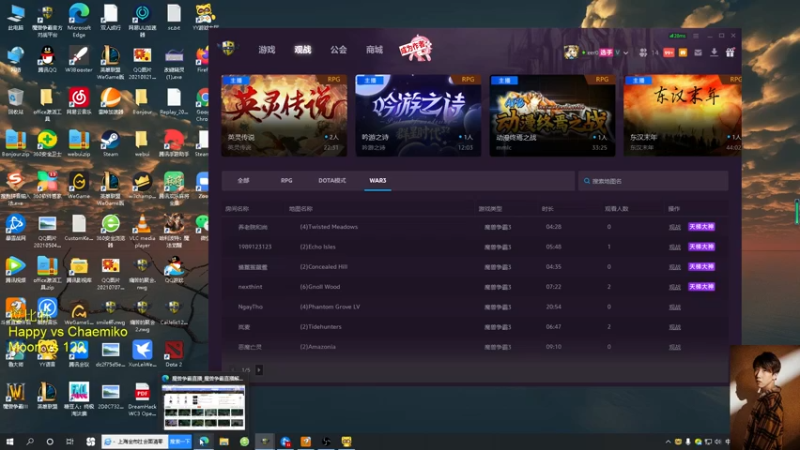Go to next page of room list
The width and height of the screenshot is (800, 450).
click(x=259, y=370)
